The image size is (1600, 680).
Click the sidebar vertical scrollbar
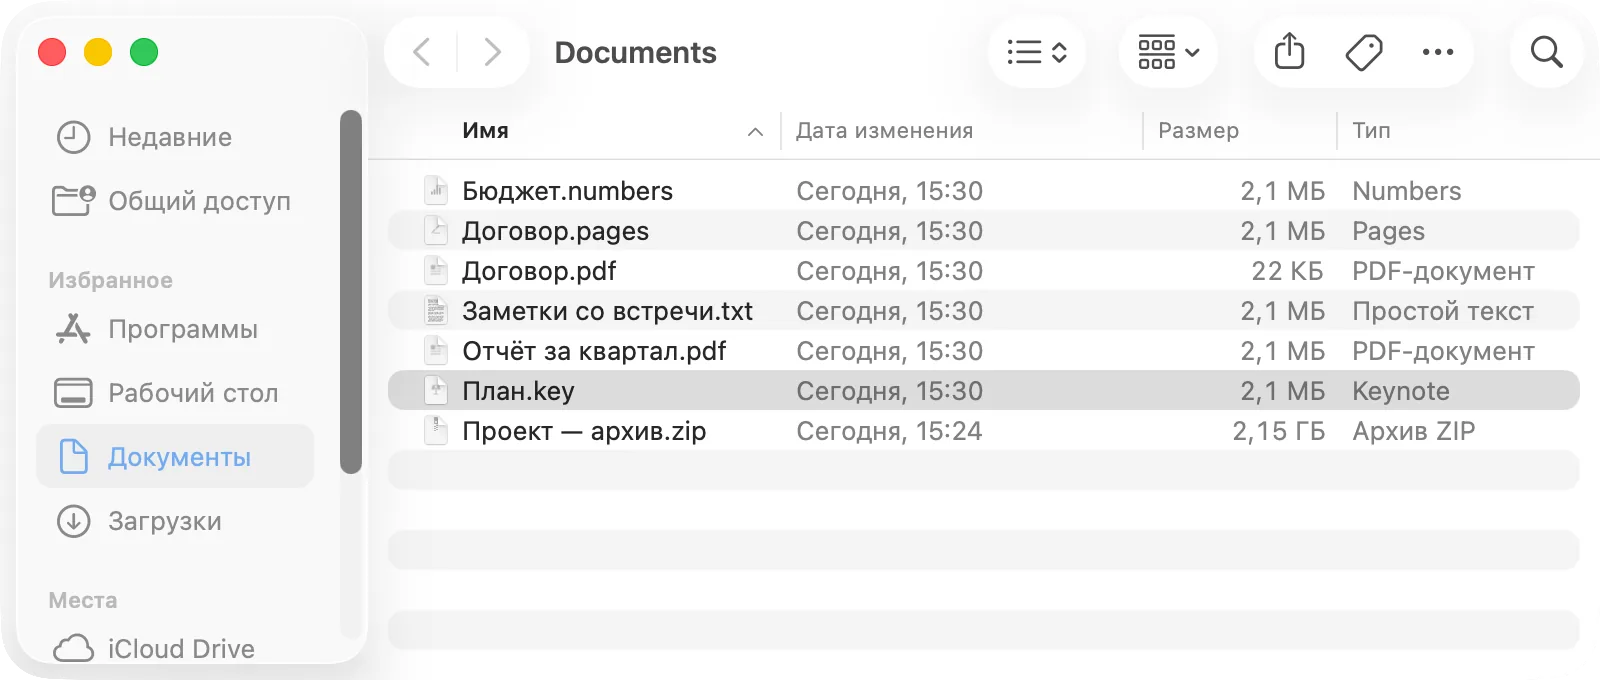point(350,291)
